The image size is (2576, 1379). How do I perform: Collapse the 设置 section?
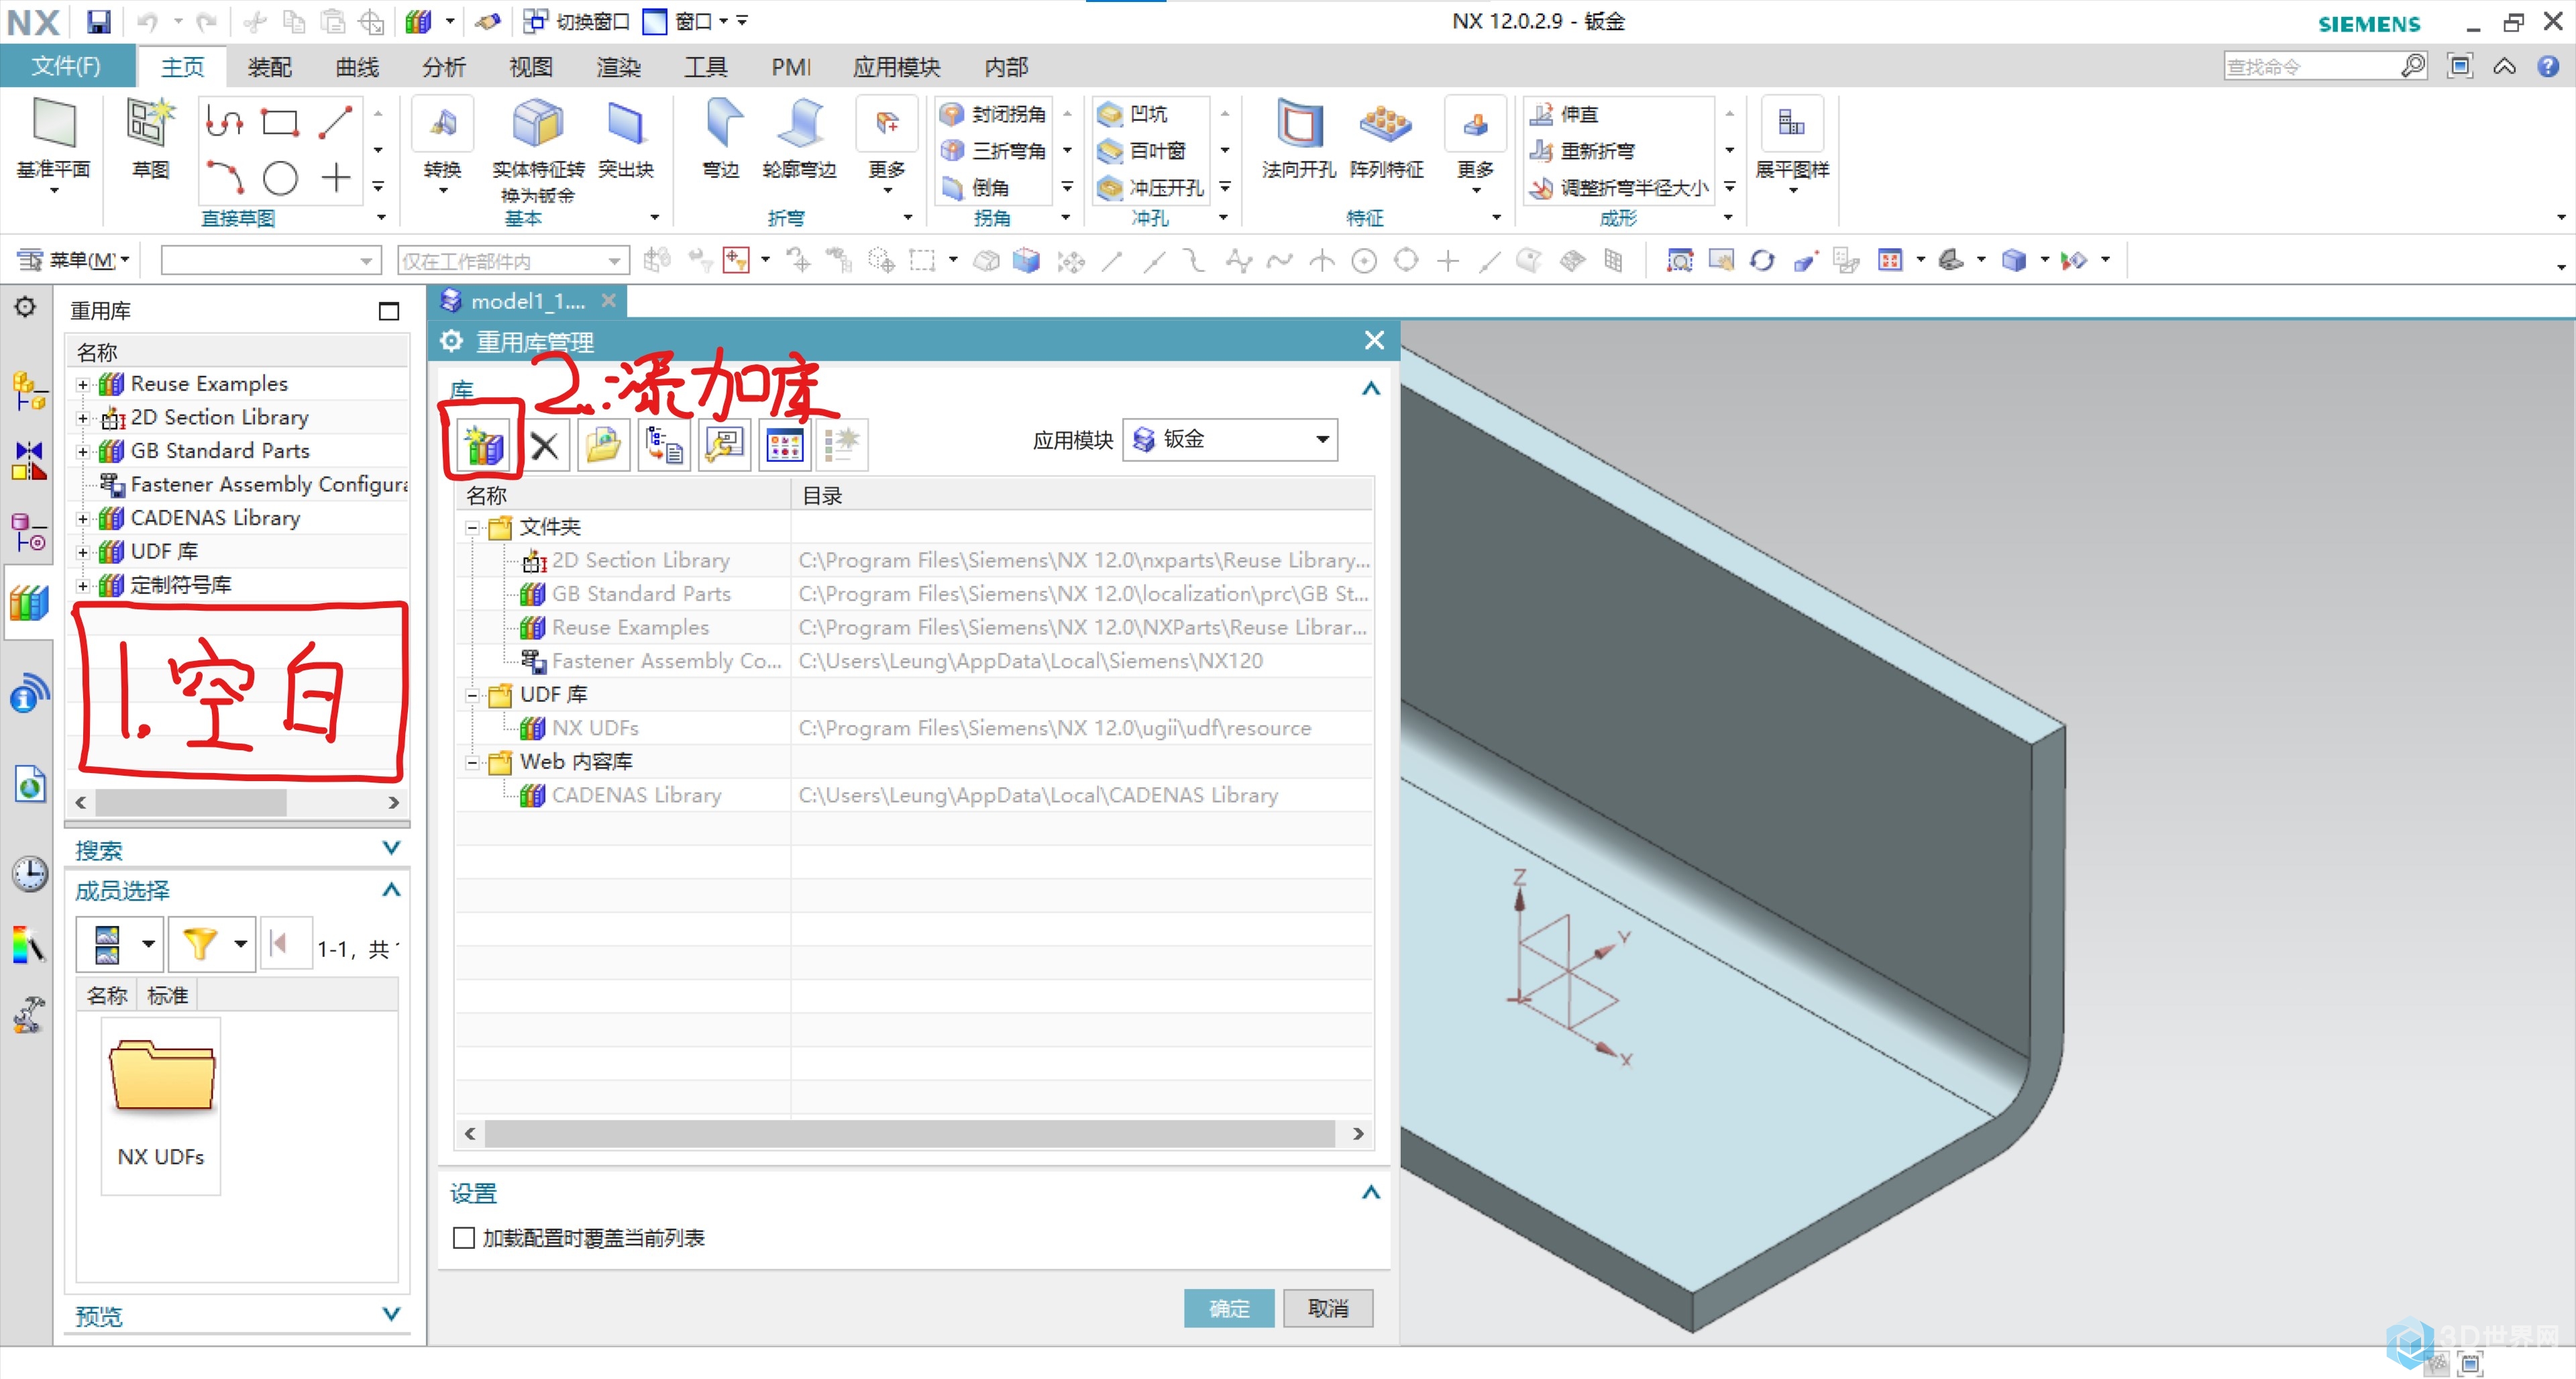[1371, 1192]
